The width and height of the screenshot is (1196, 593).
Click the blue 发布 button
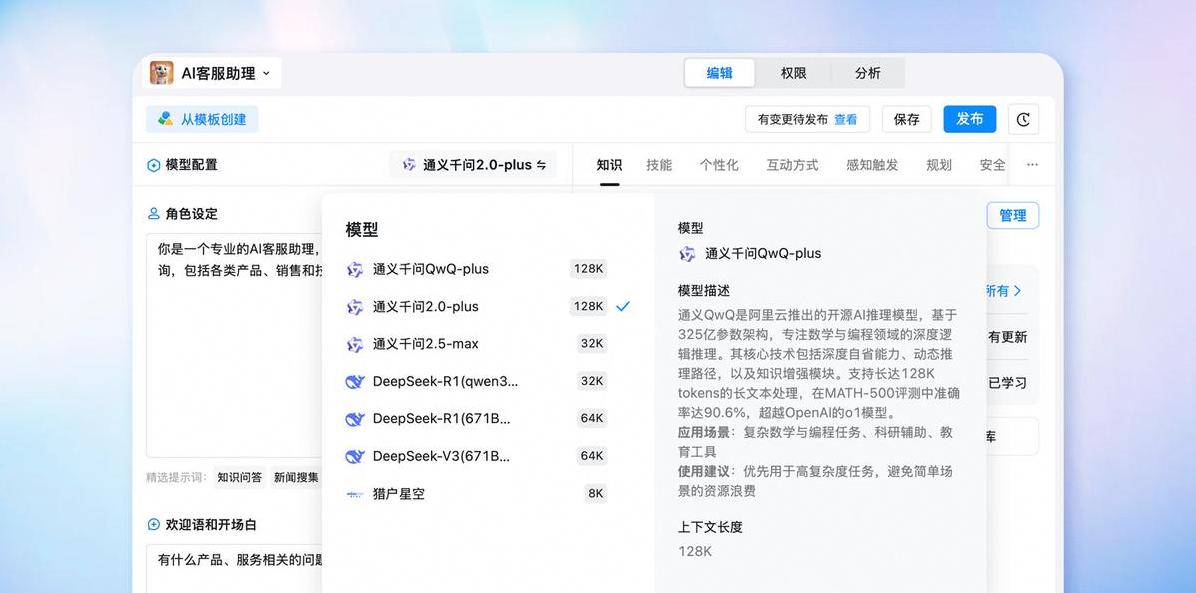coord(969,119)
